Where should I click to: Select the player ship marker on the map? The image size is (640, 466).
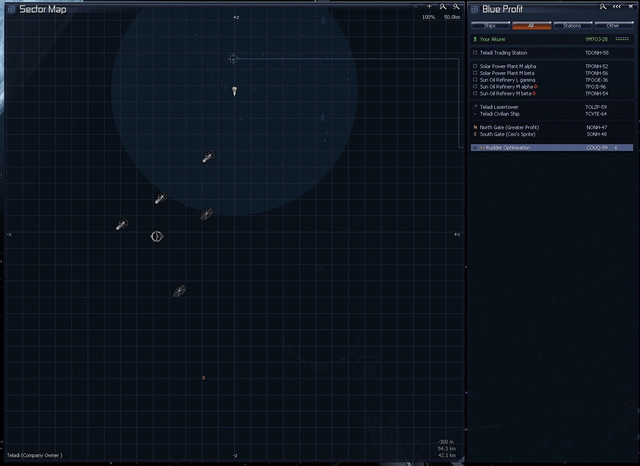coord(234,91)
